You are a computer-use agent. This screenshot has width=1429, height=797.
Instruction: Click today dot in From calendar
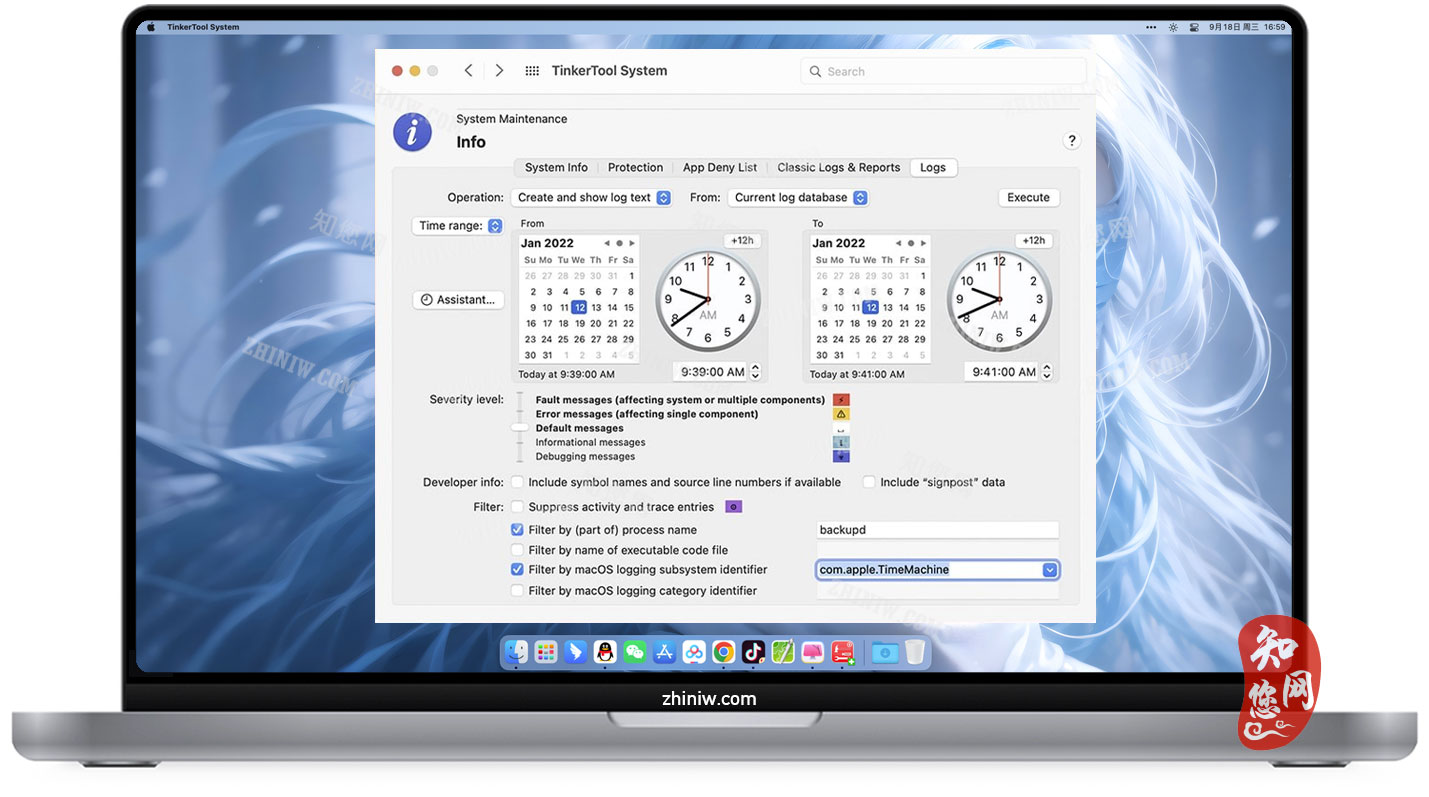(619, 243)
